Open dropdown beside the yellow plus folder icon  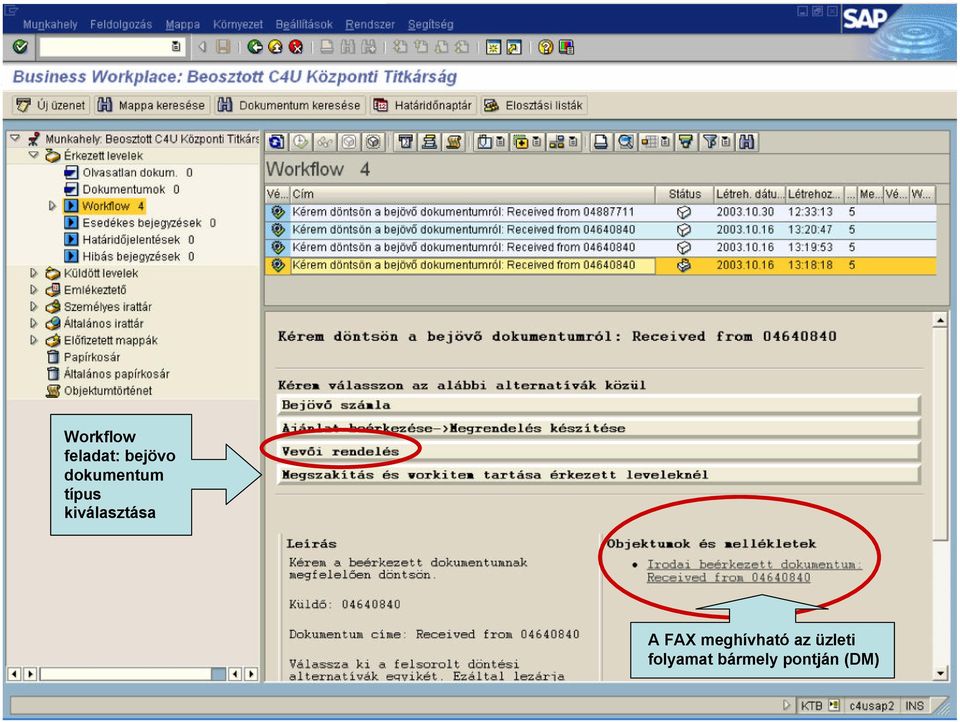[536, 142]
